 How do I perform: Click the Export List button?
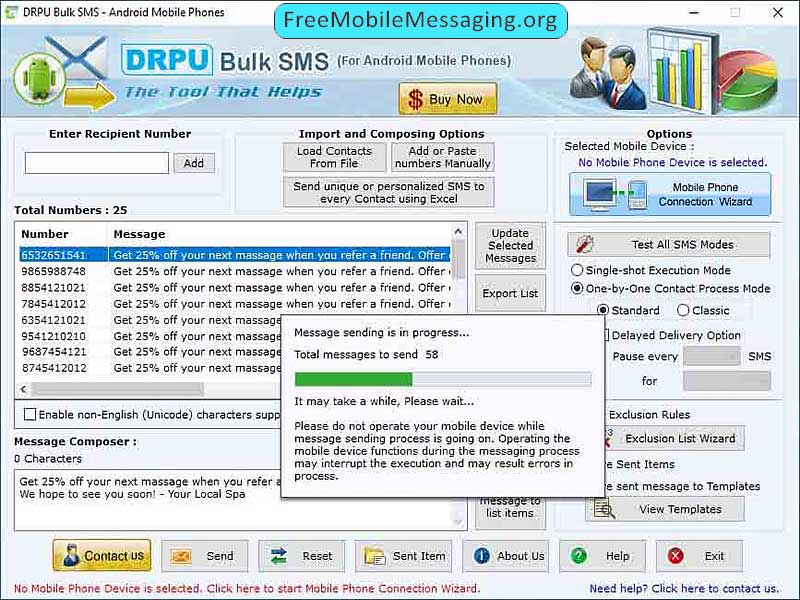[x=510, y=293]
